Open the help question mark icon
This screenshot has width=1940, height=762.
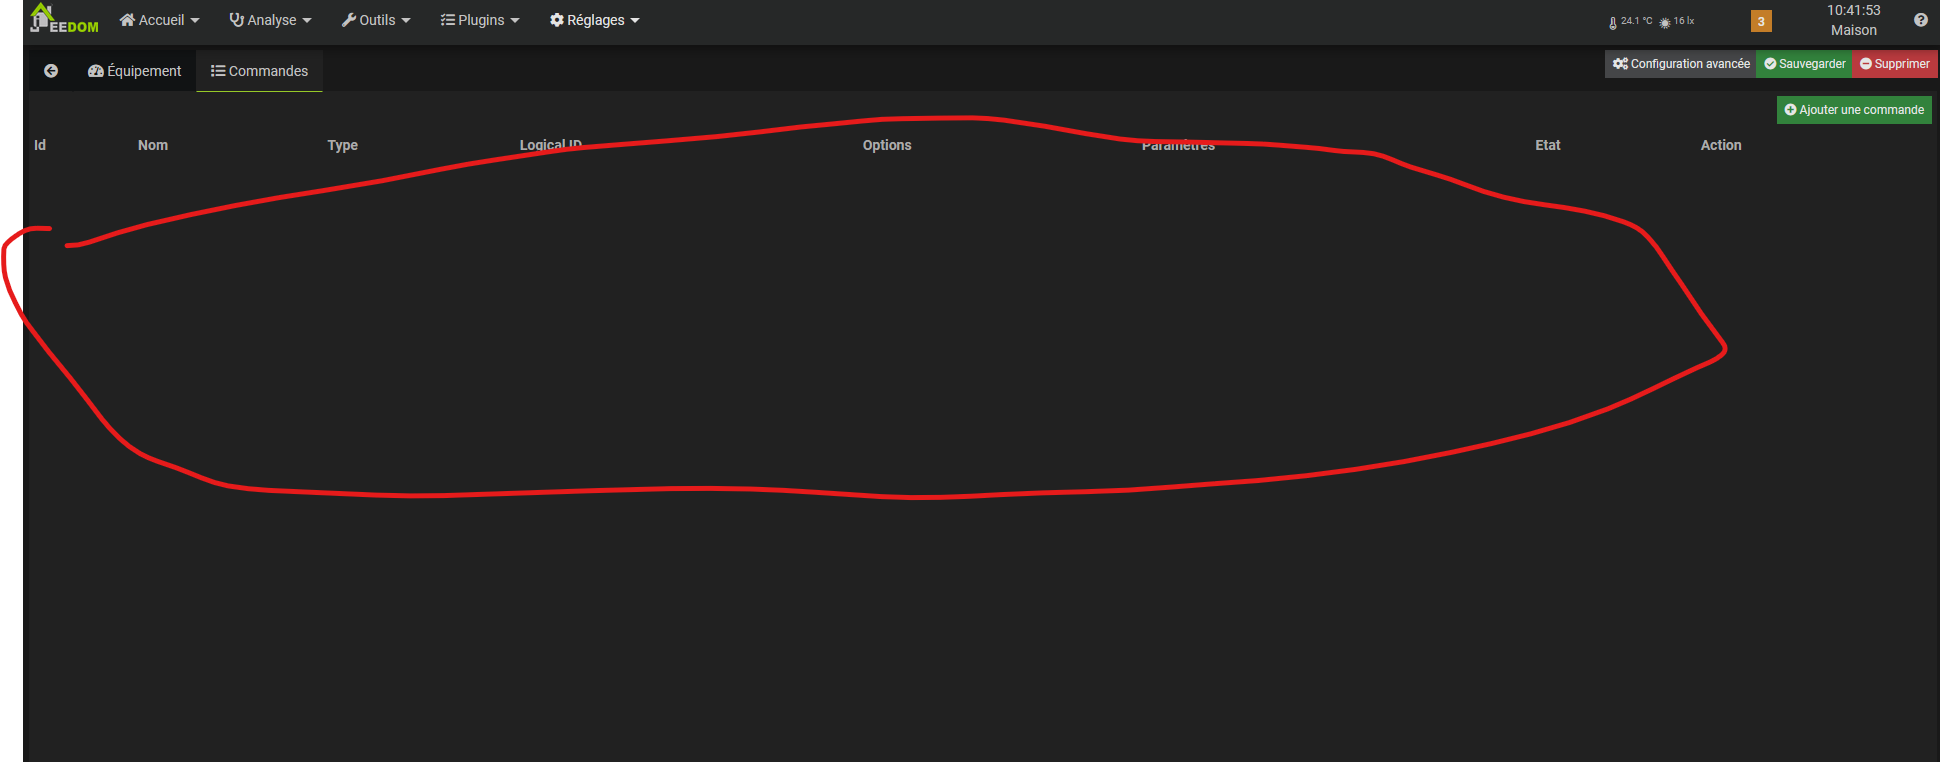1921,20
